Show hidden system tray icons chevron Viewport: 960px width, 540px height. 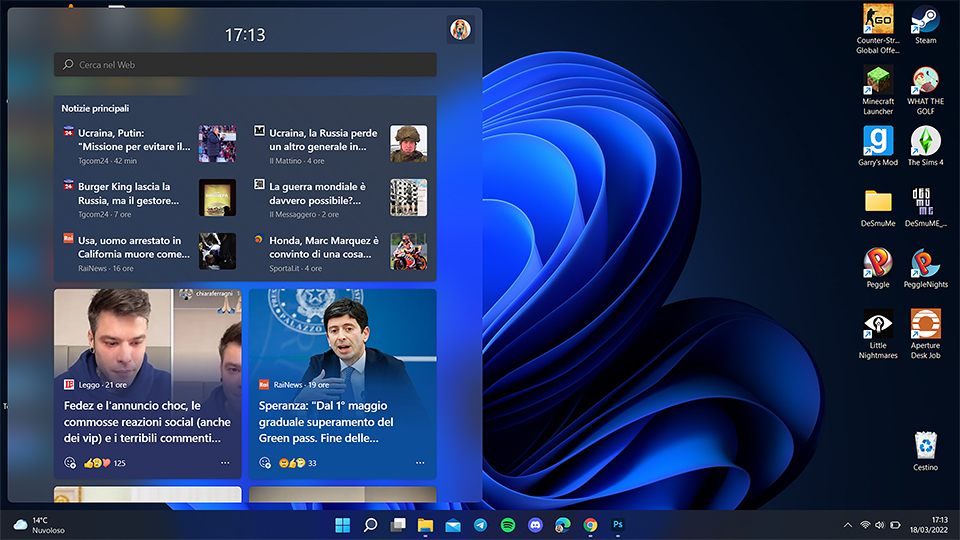tap(848, 525)
